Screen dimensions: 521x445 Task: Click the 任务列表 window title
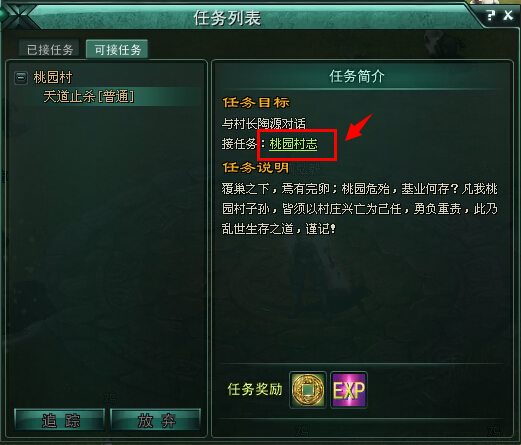click(227, 18)
